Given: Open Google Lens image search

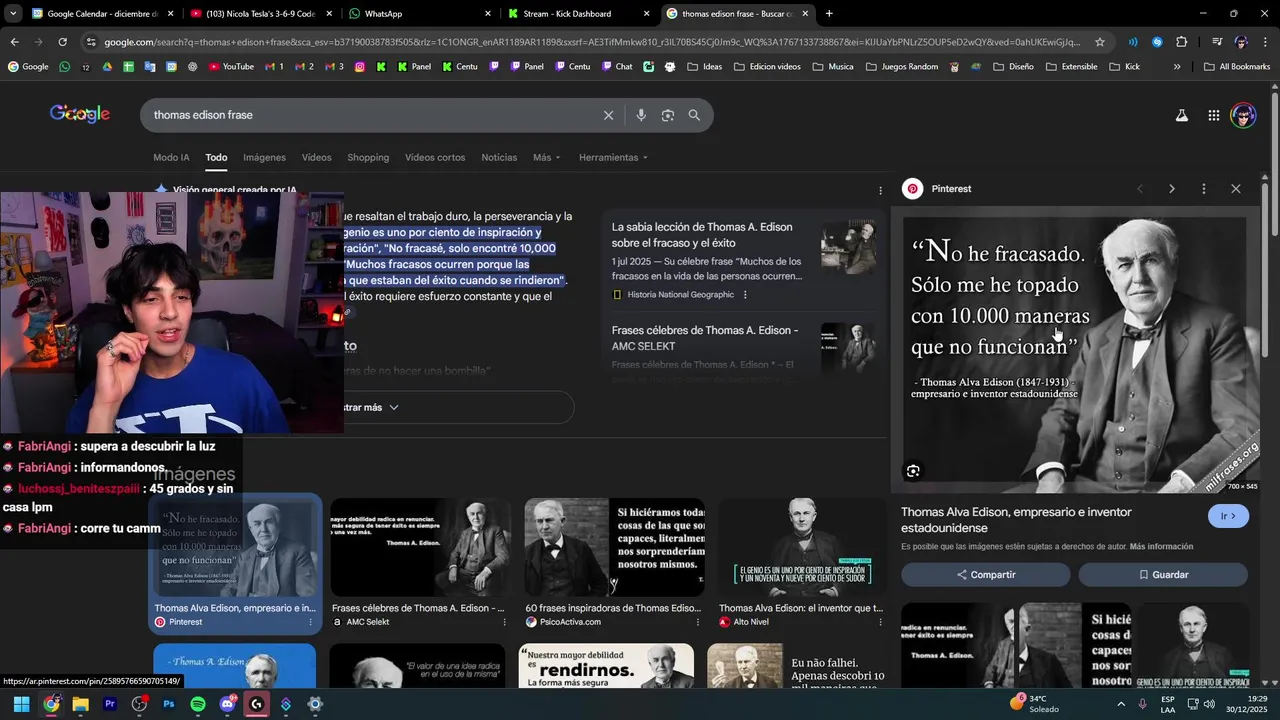Looking at the screenshot, I should pos(668,115).
